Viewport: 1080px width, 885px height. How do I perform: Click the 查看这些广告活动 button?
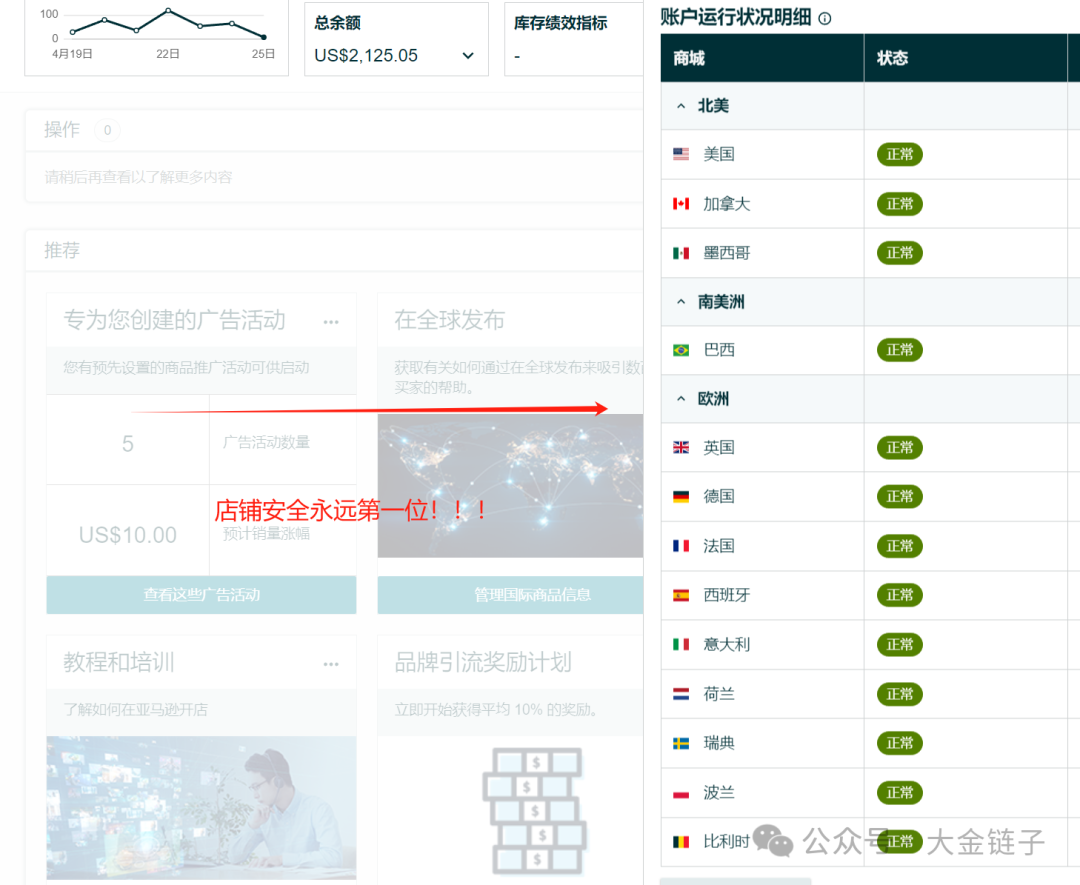pos(201,594)
